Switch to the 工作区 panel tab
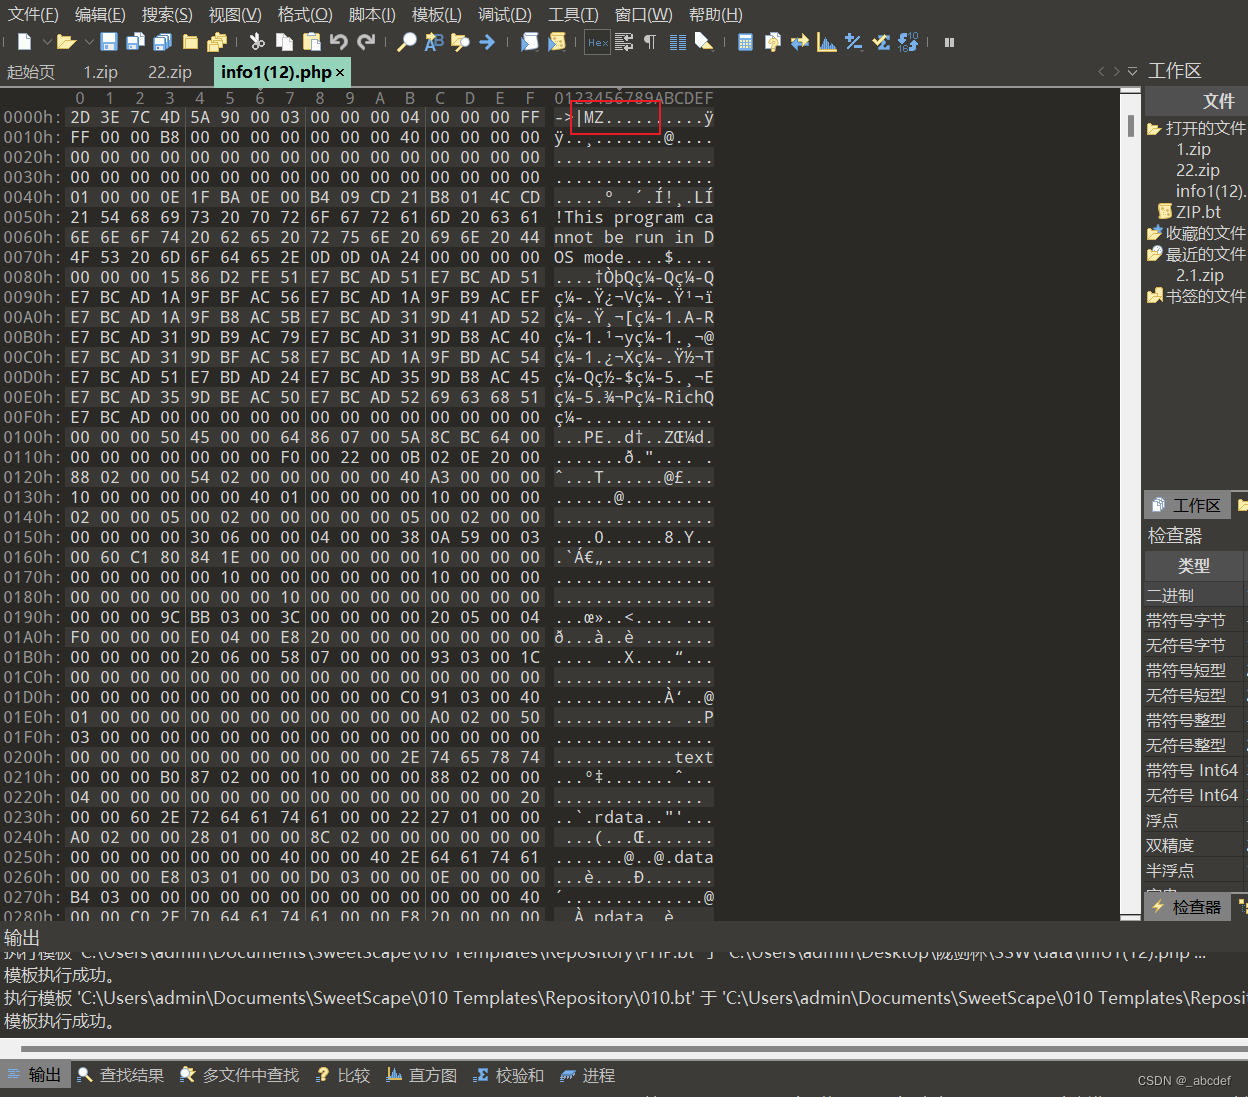The width and height of the screenshot is (1248, 1097). pyautogui.click(x=1187, y=505)
